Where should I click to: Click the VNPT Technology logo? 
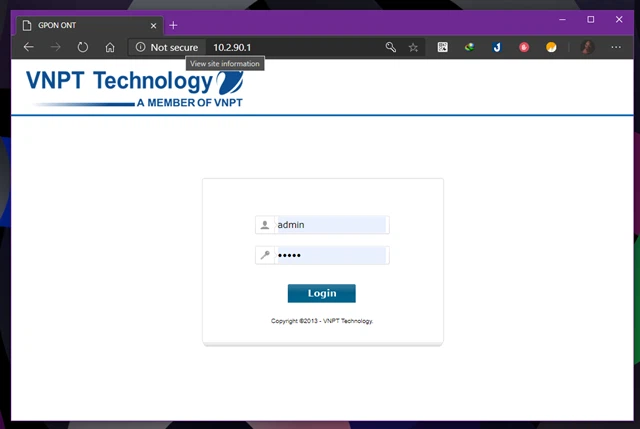(135, 88)
